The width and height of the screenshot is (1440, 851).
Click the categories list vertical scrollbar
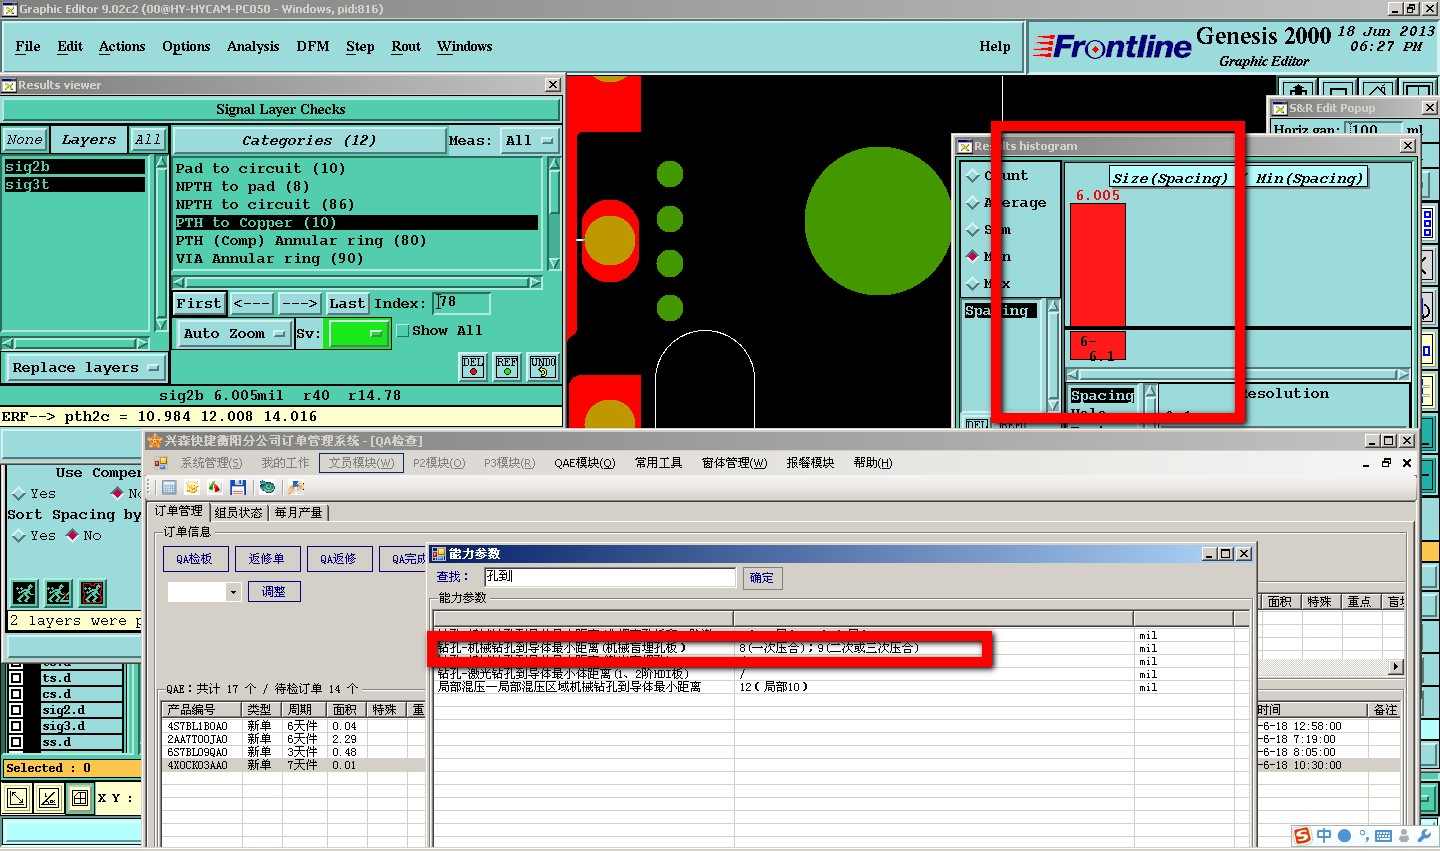[x=554, y=214]
